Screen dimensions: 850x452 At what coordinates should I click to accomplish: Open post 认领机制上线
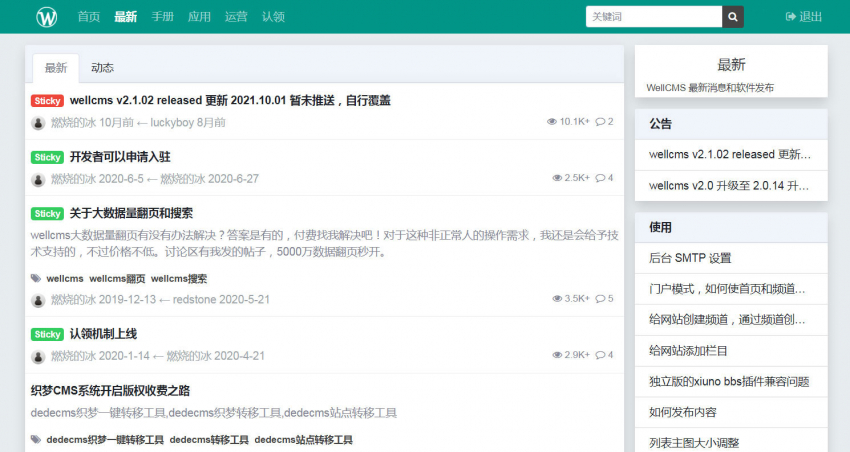104,334
